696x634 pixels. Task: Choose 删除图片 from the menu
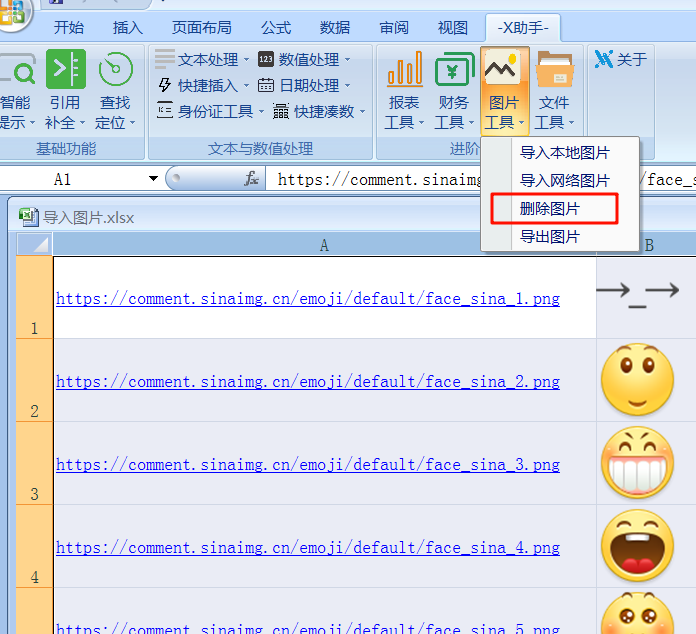[x=550, y=208]
